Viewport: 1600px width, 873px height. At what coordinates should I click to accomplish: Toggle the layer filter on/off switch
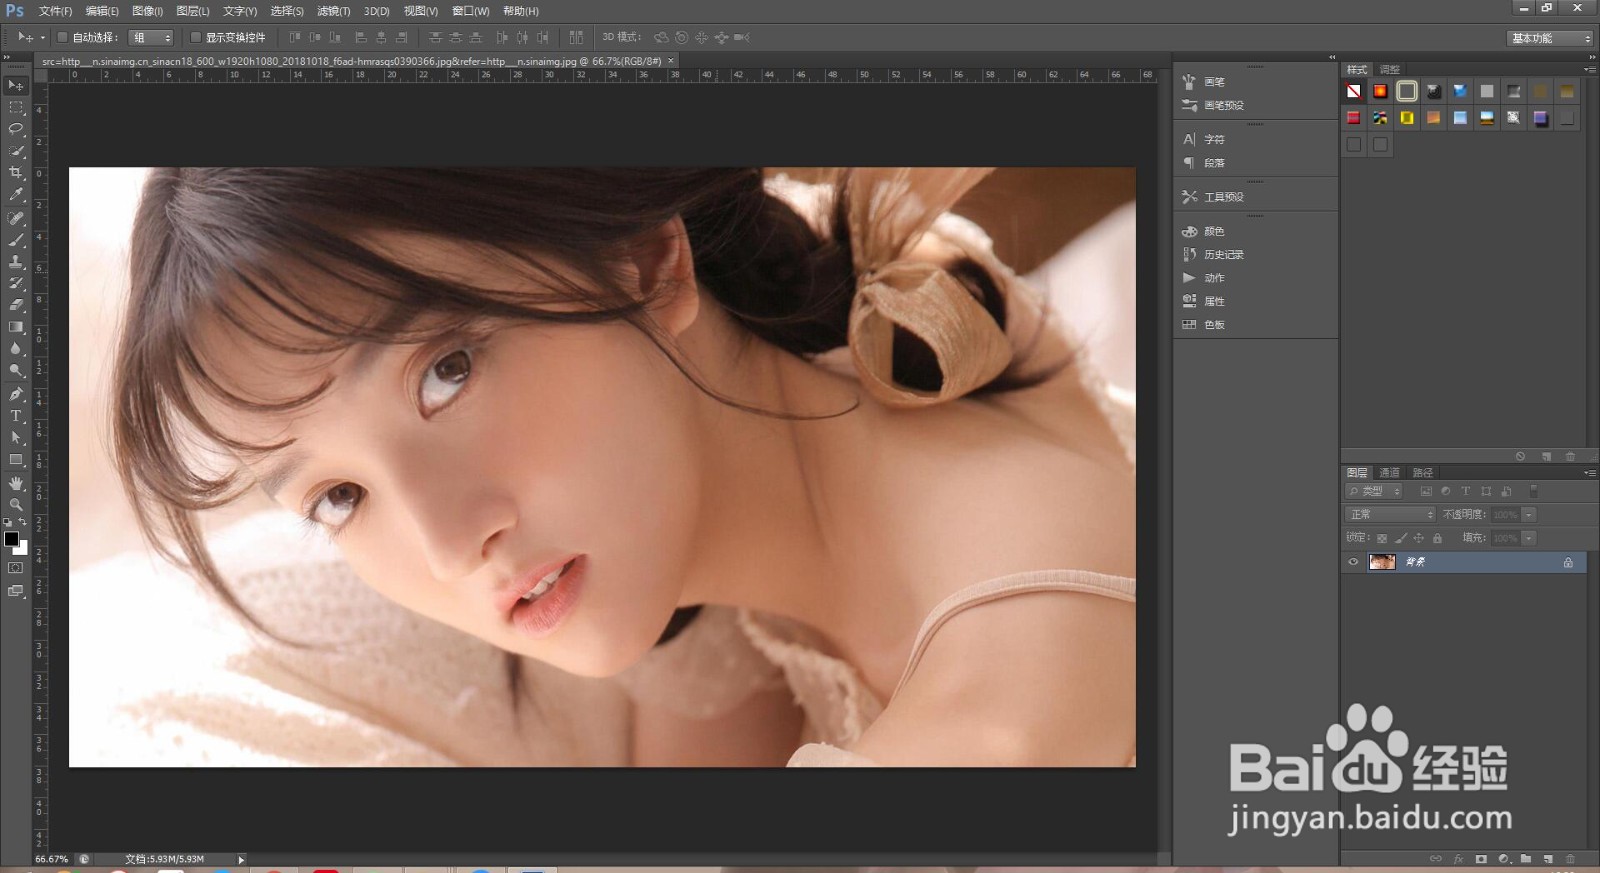tap(1534, 491)
